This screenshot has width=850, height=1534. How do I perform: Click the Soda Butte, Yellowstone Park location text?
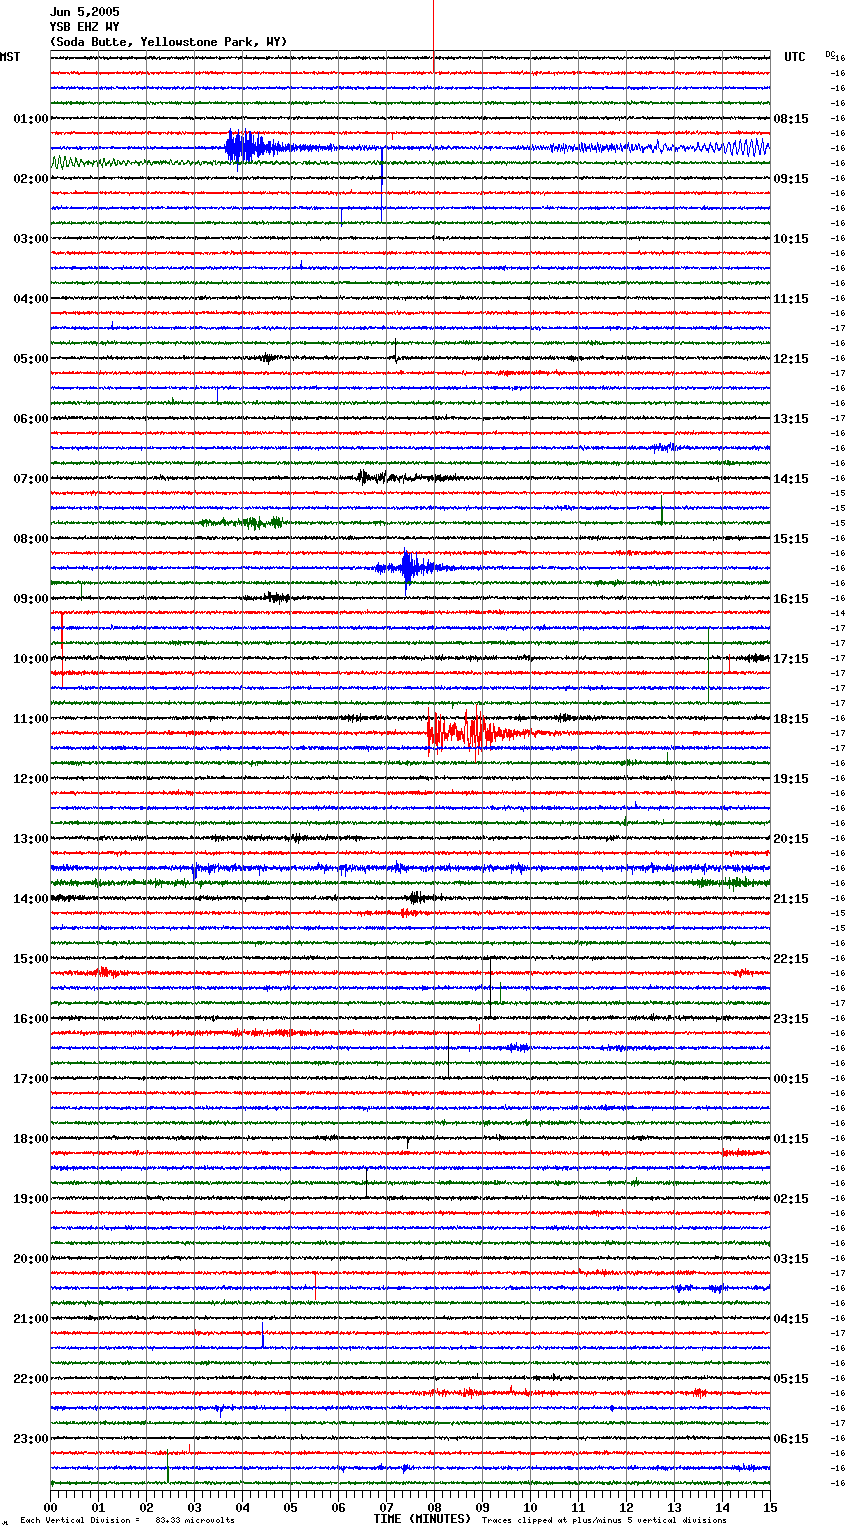click(169, 42)
